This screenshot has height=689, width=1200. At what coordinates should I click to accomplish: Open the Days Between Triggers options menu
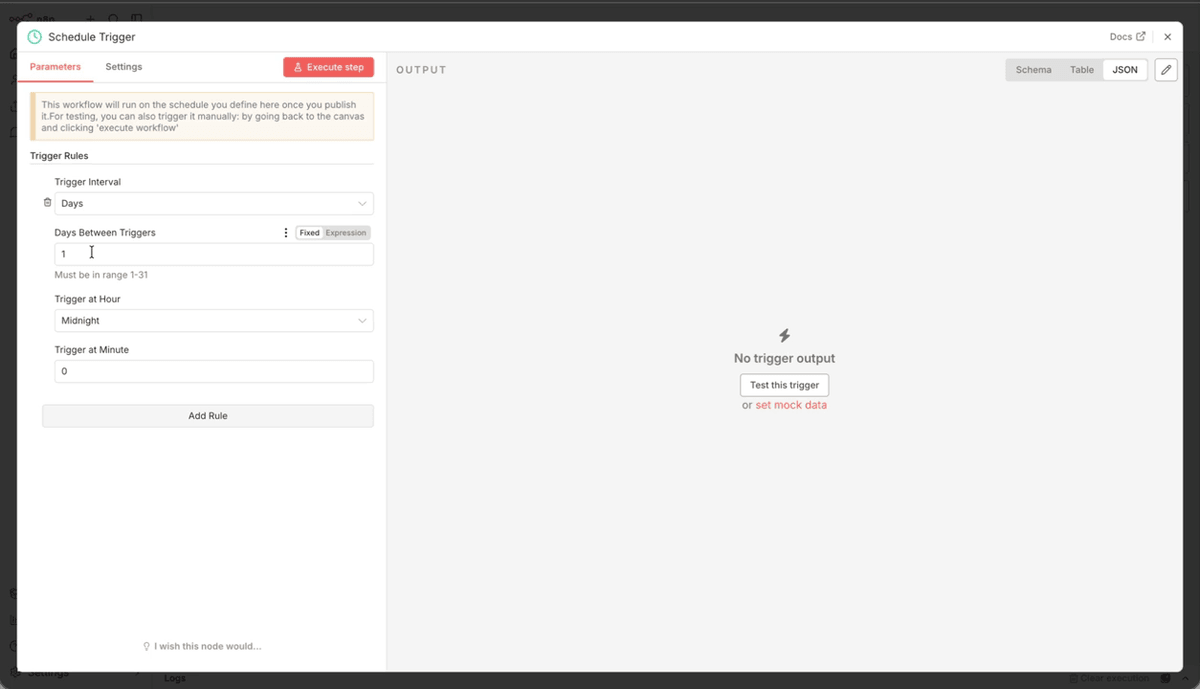(x=286, y=232)
